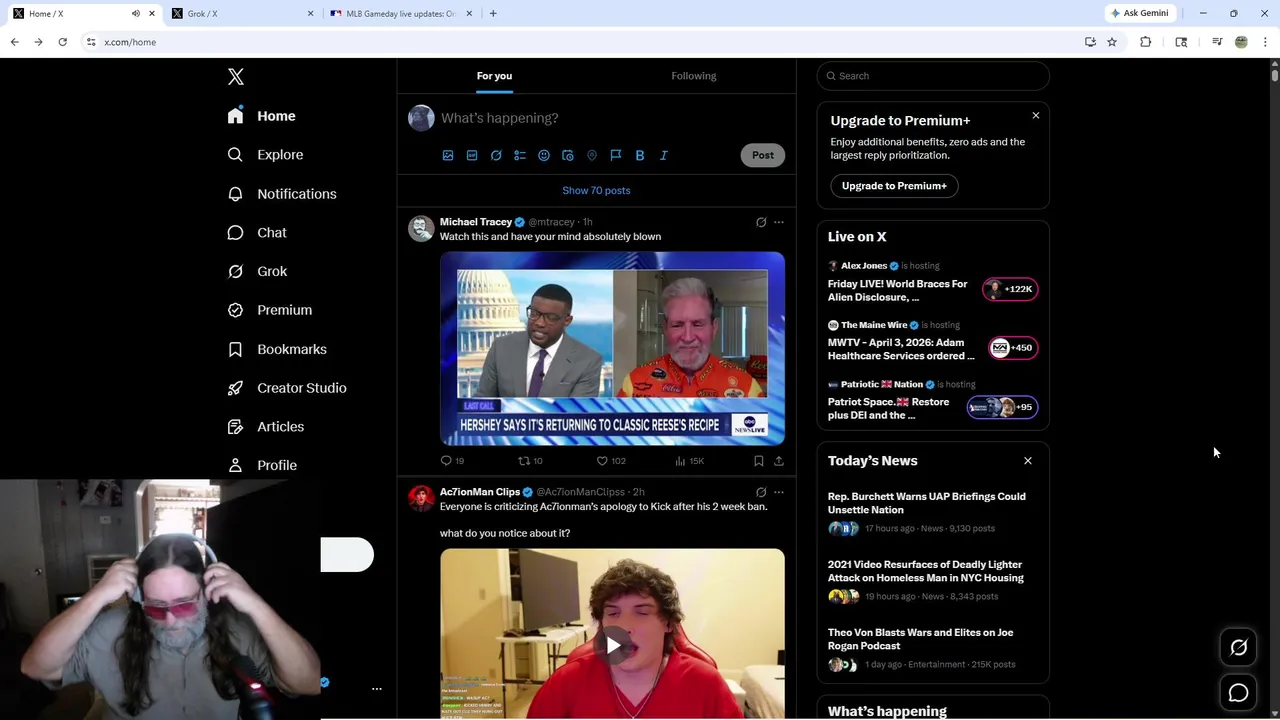Click Grok icon on Ac7ionMan Clips post
The image size is (1280, 720).
(x=761, y=492)
